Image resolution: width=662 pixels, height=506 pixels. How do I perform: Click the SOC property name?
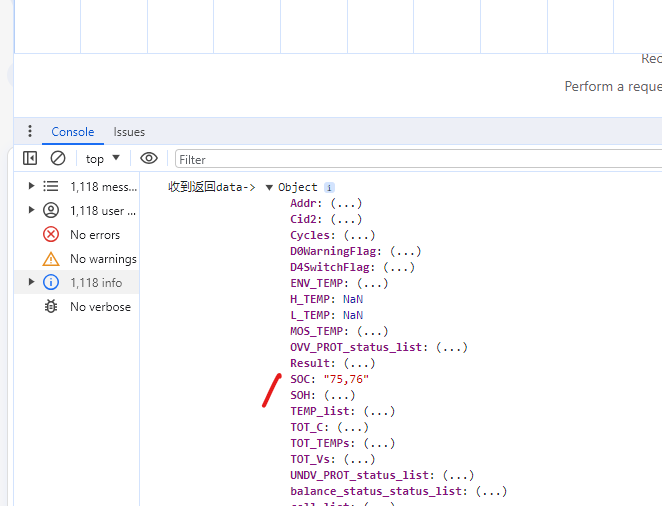click(300, 379)
